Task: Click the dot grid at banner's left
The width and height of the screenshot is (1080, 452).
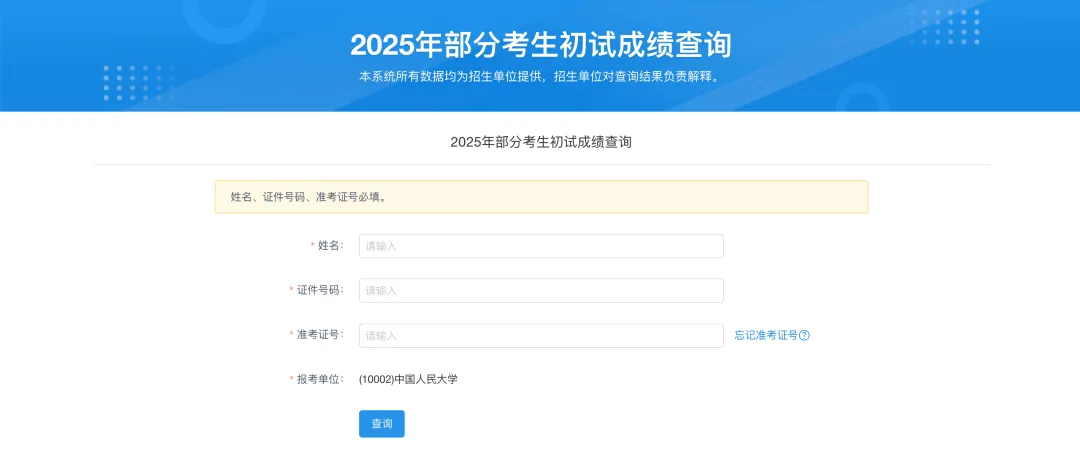Action: click(137, 82)
